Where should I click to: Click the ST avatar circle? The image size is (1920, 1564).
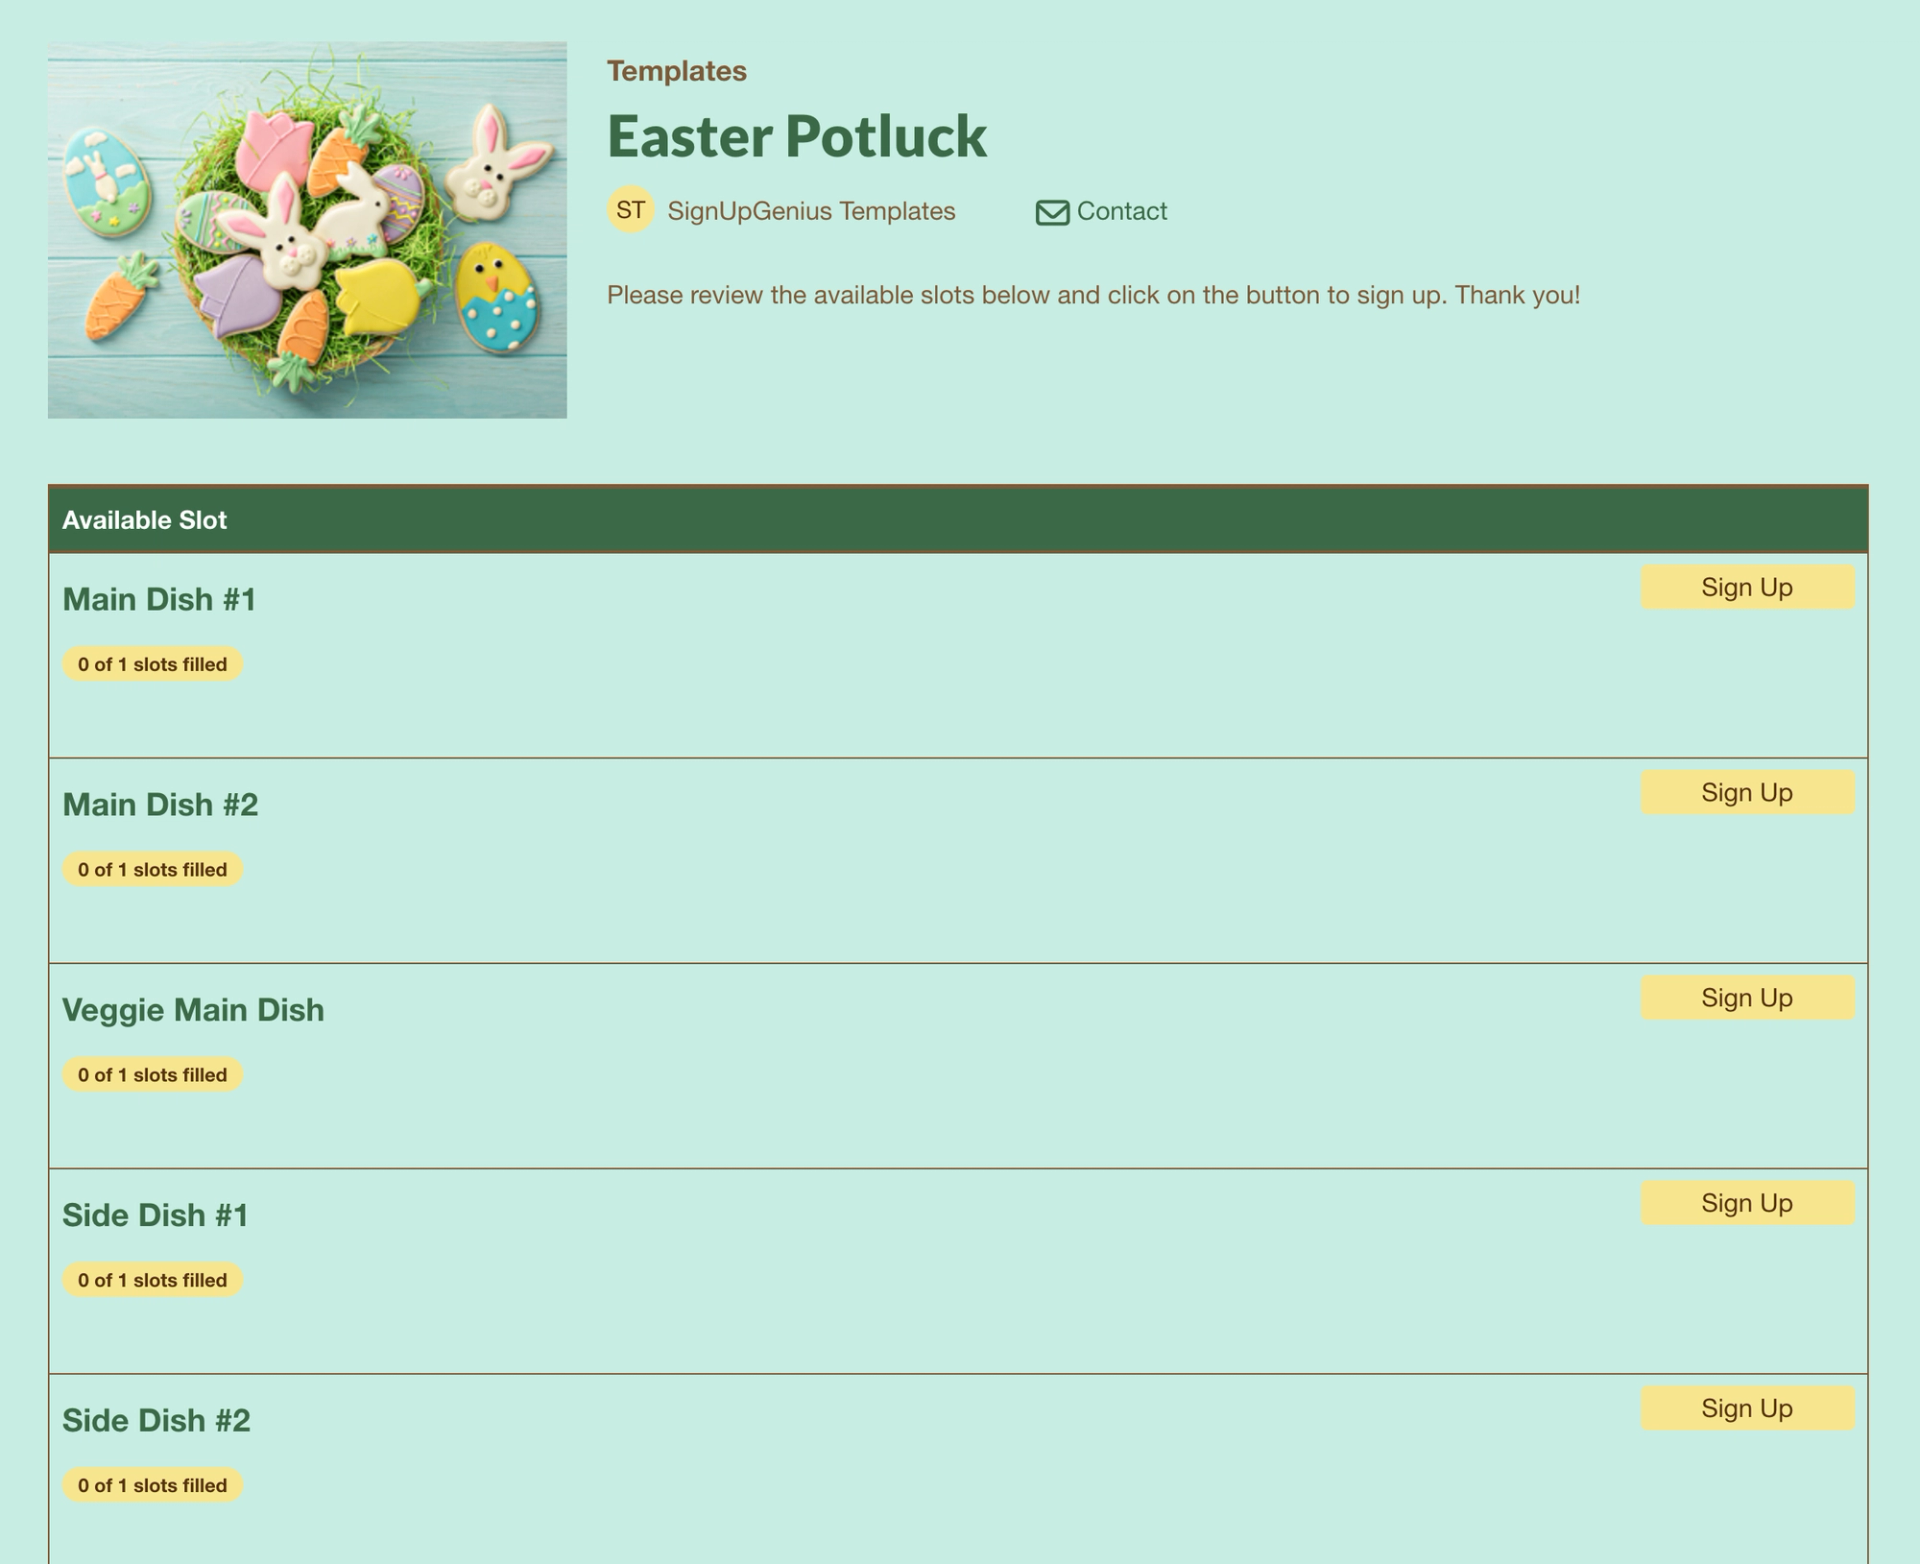tap(631, 210)
